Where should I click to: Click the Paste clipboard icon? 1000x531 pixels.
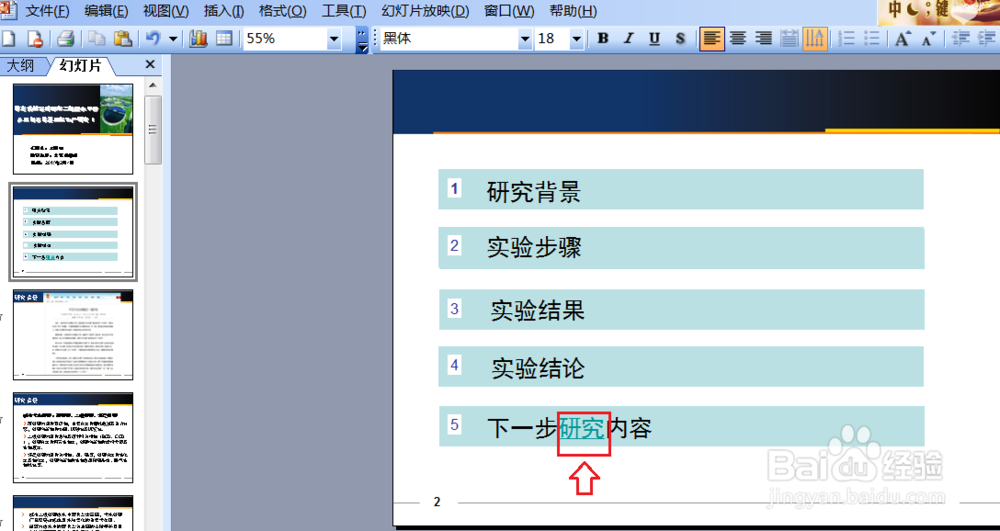[x=122, y=39]
